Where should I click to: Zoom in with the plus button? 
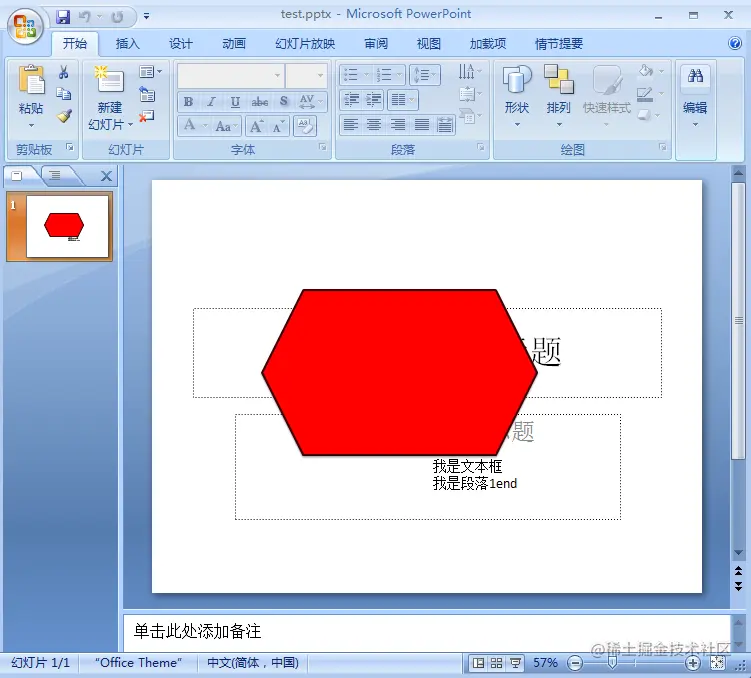coord(693,663)
